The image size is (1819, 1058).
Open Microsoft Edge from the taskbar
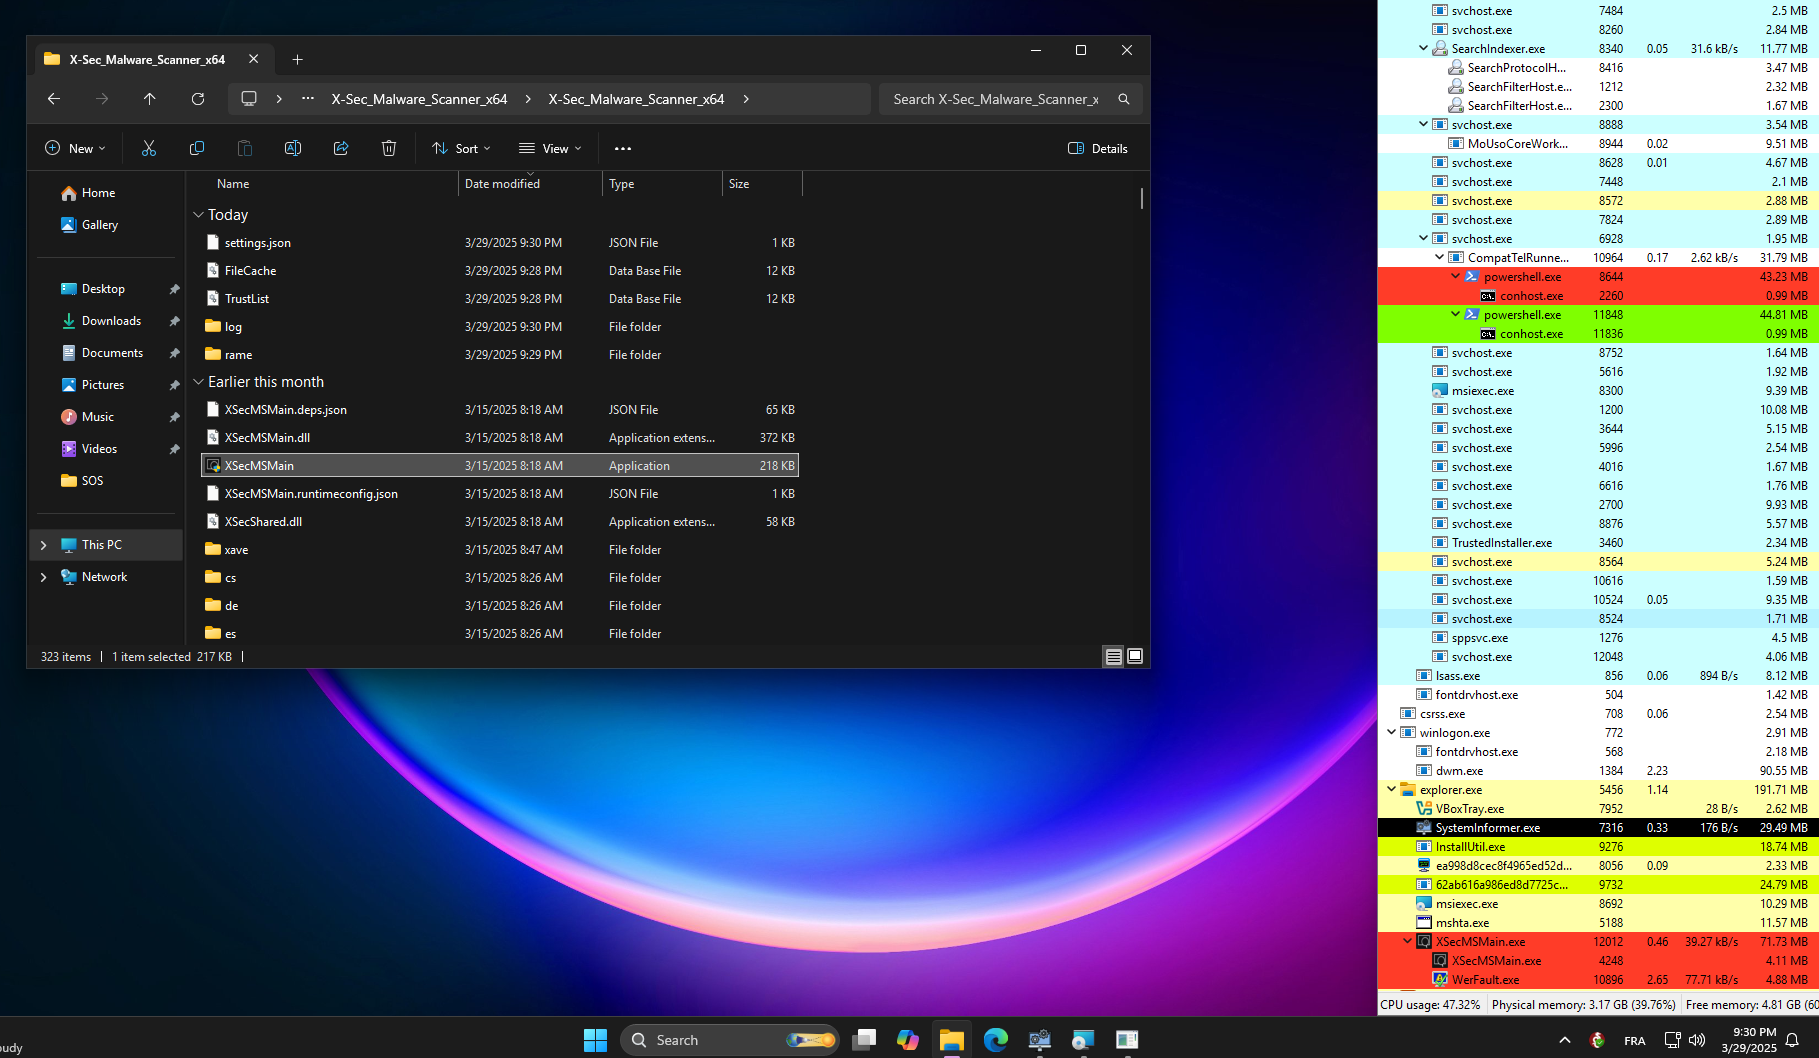995,1040
